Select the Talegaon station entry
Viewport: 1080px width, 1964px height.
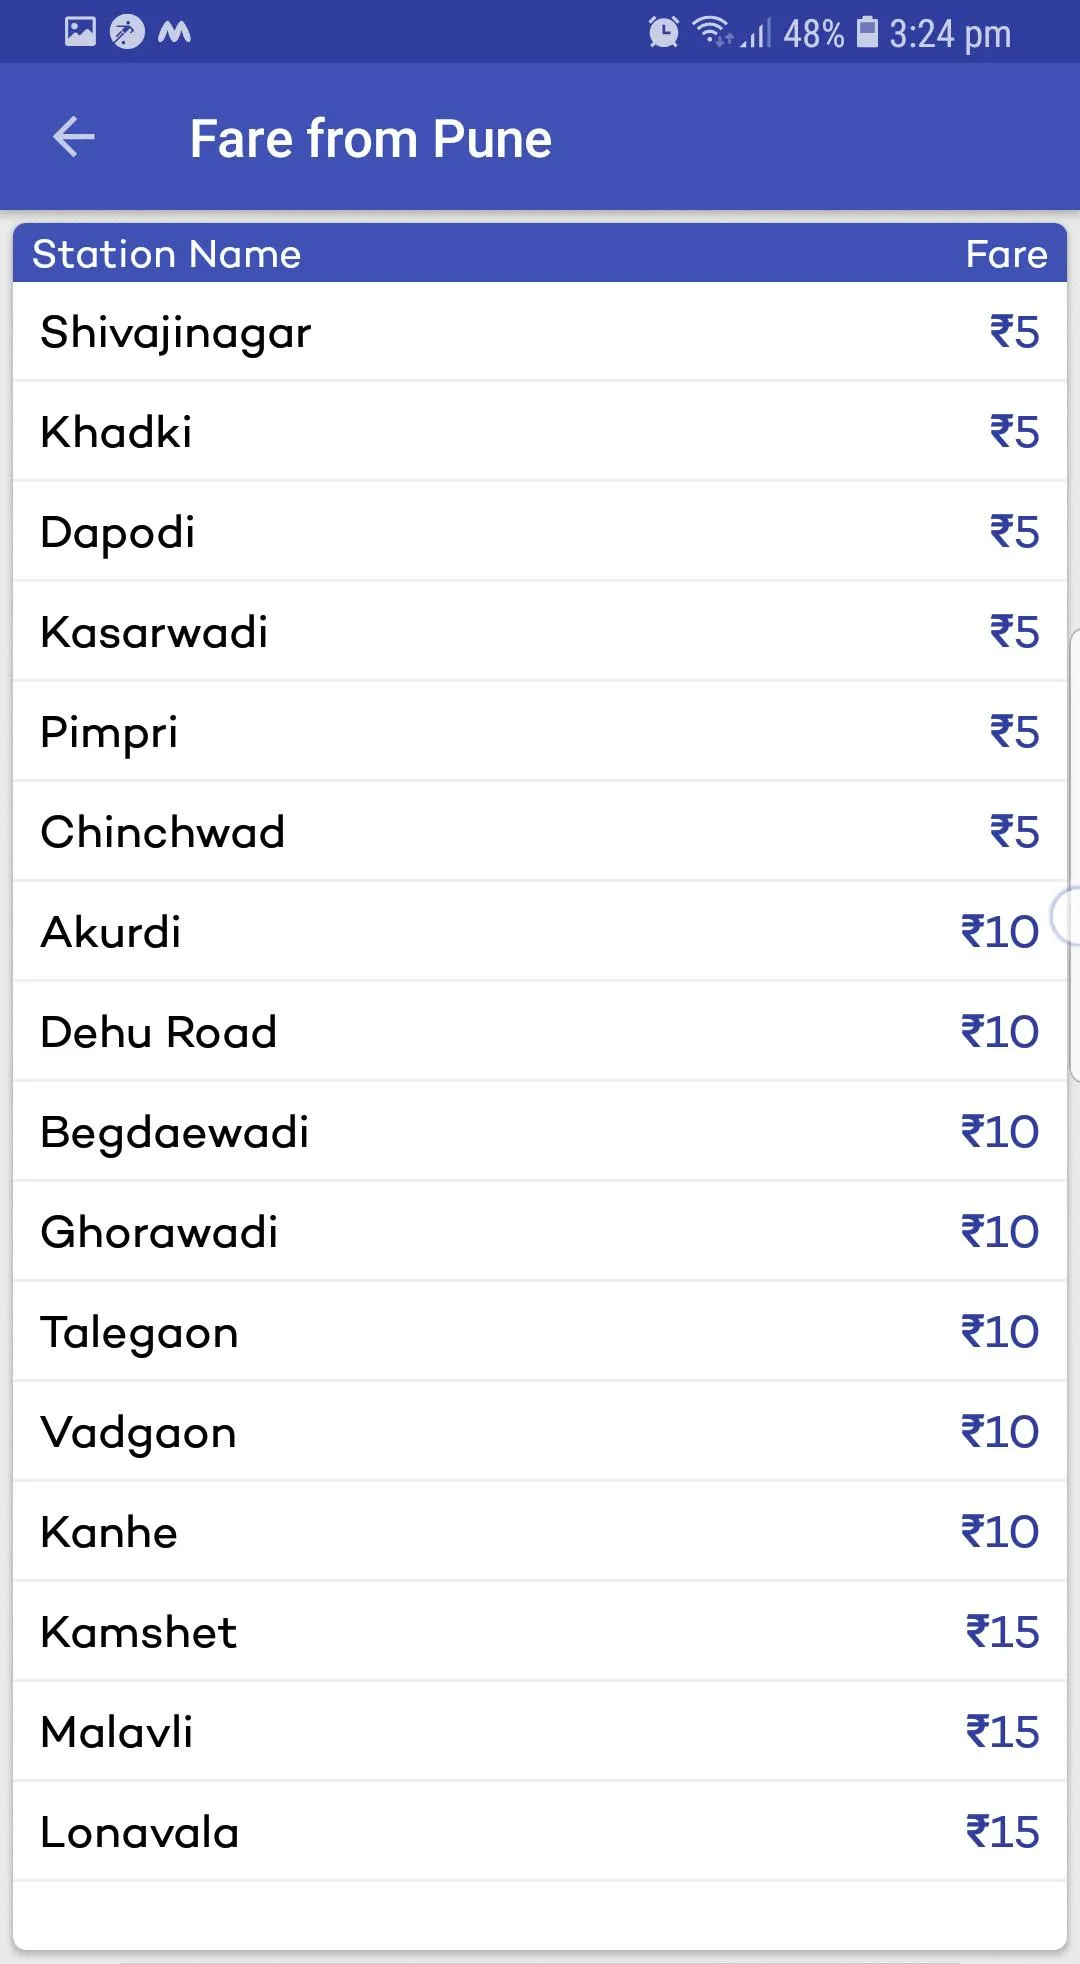[x=540, y=1332]
